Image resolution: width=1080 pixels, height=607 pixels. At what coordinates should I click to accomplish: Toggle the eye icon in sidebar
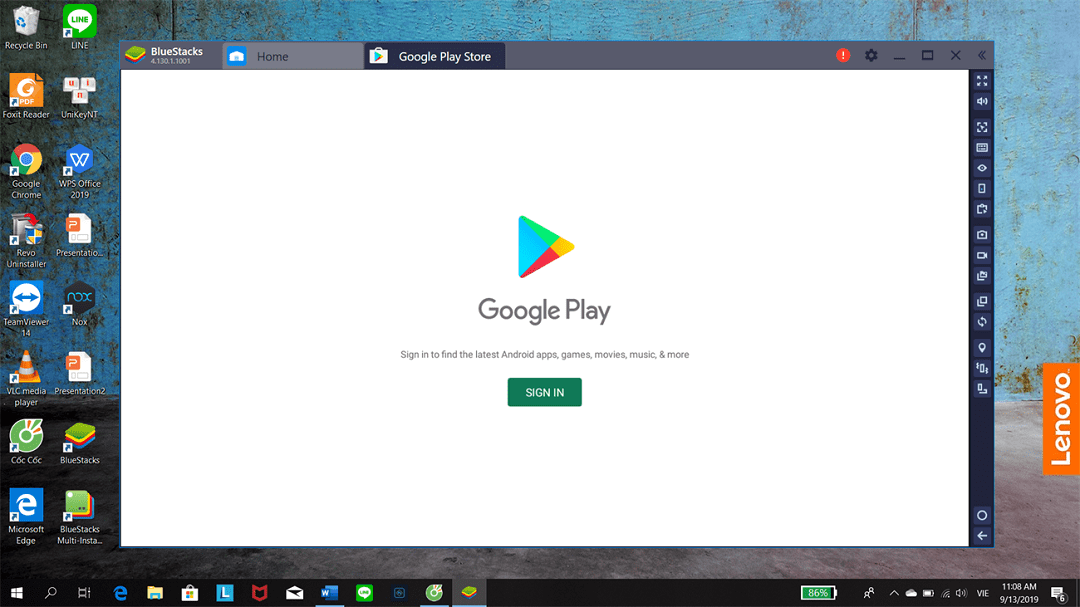982,168
